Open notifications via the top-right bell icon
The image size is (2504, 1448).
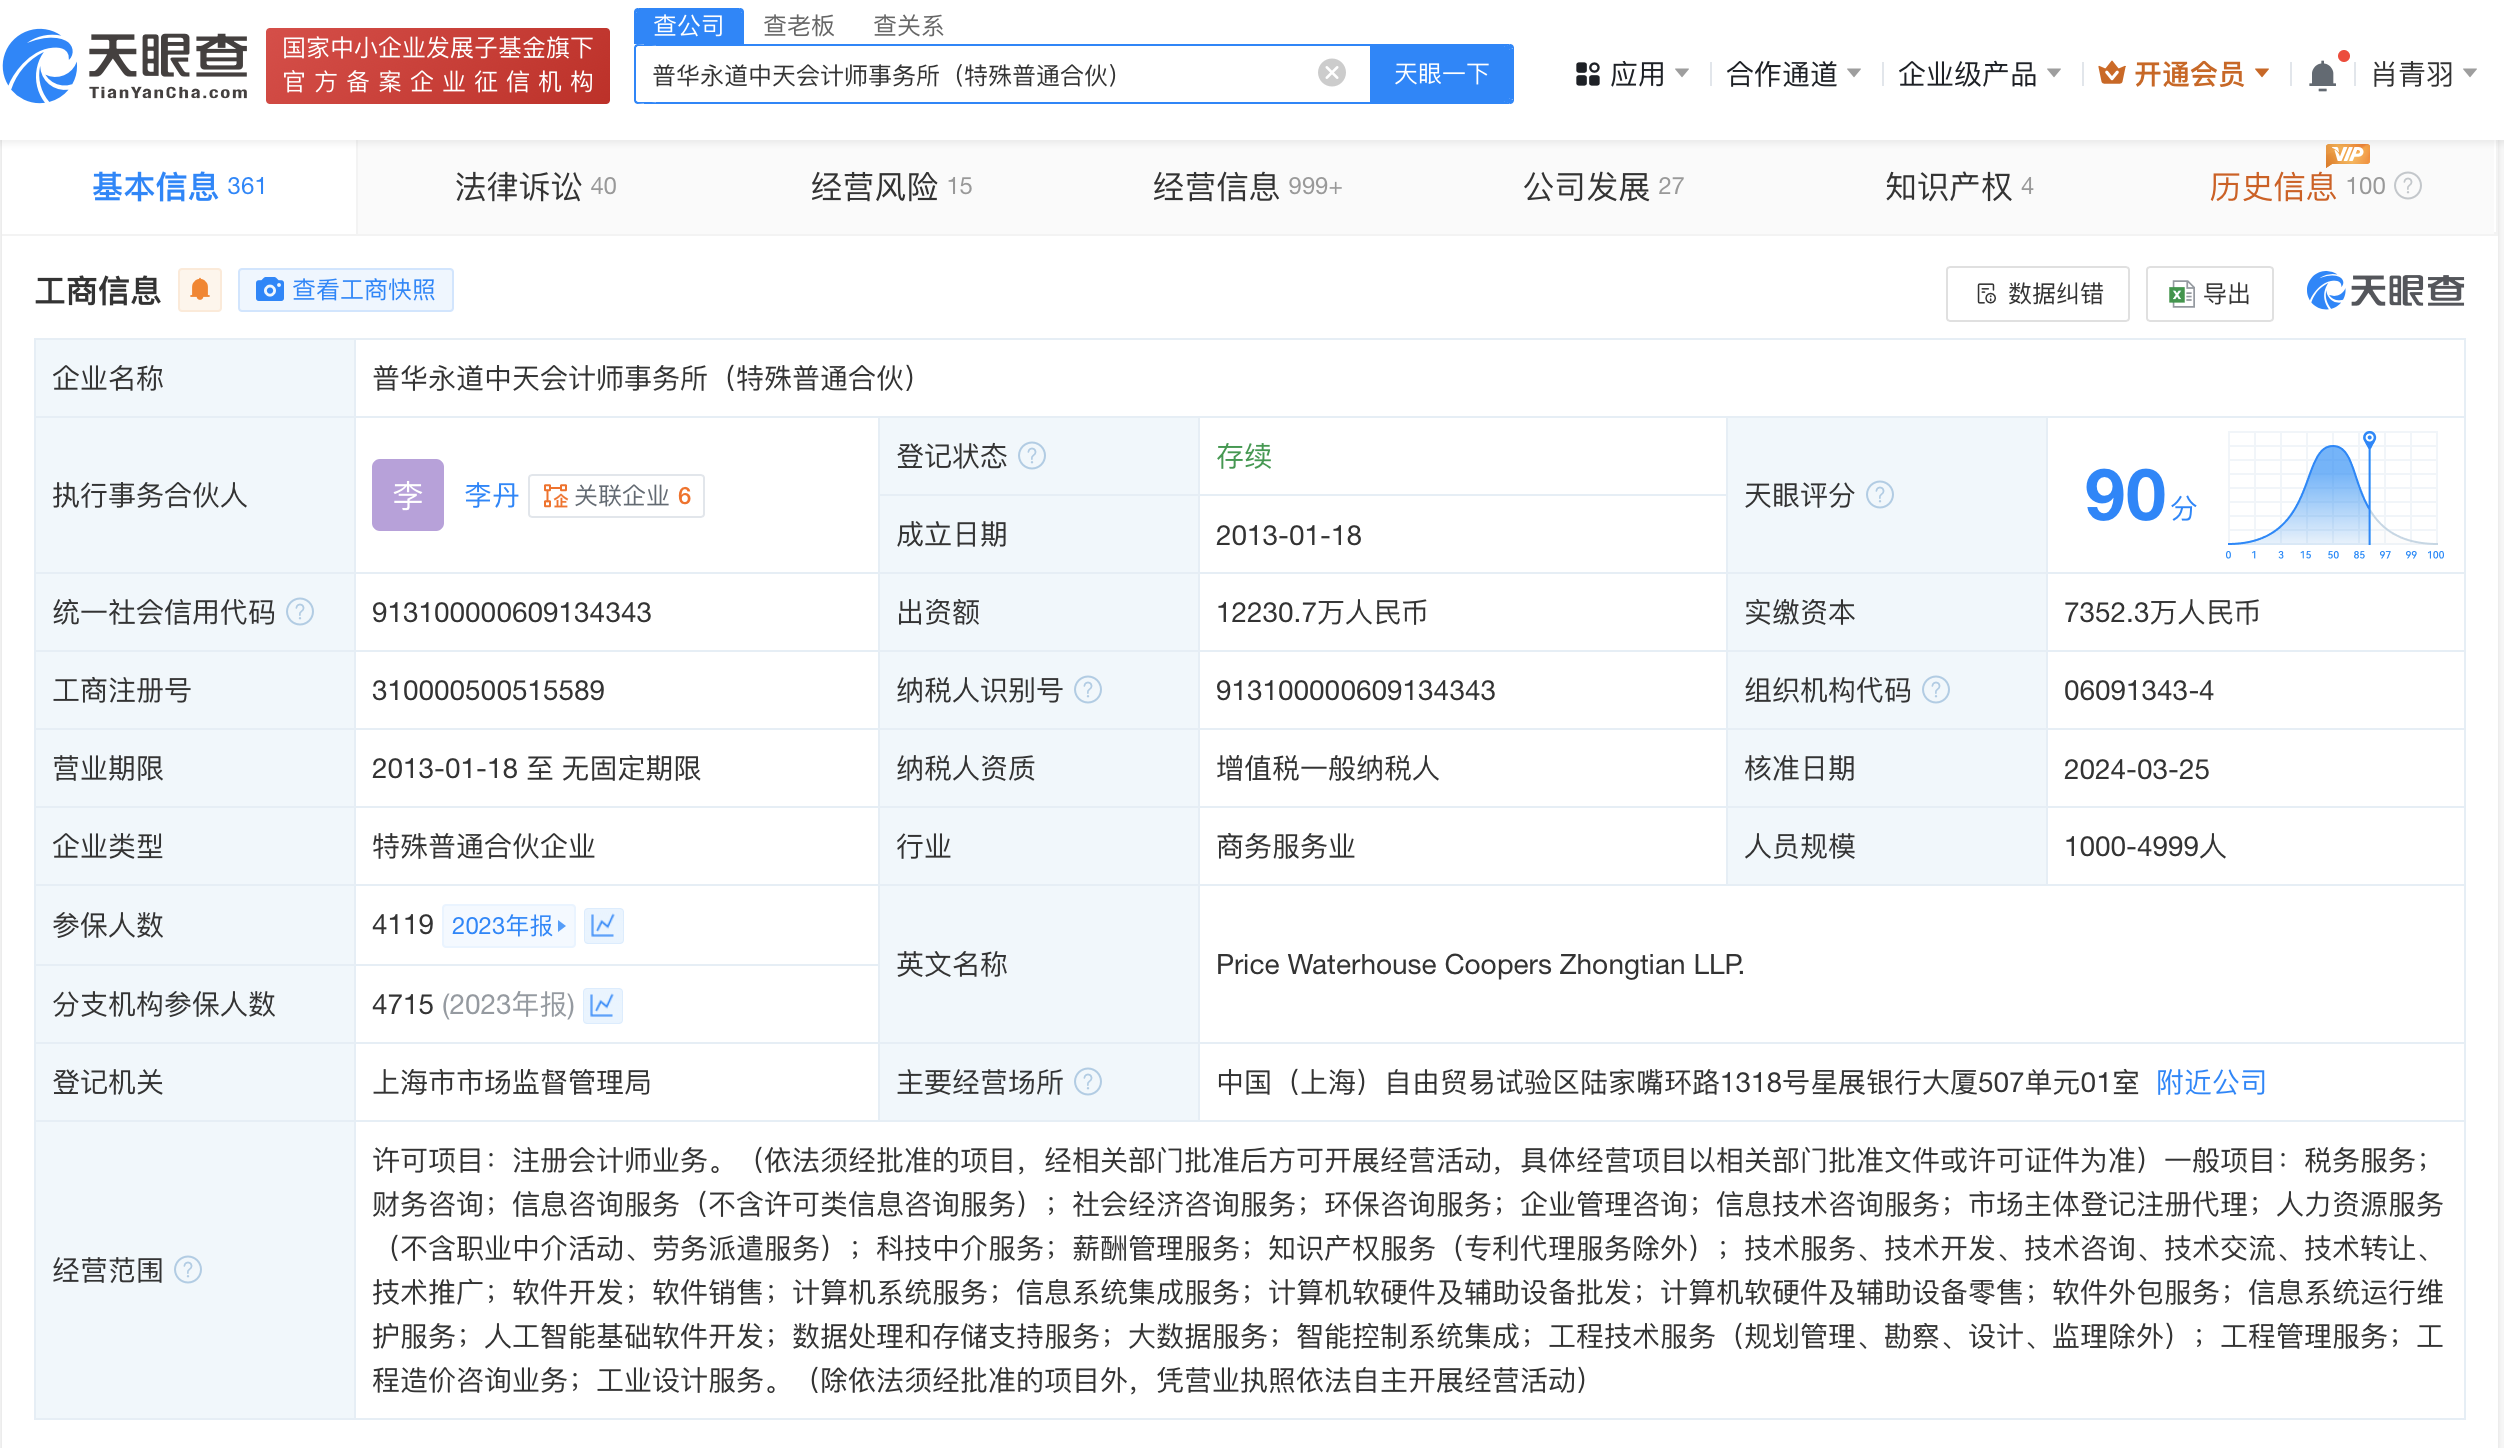pos(2322,73)
